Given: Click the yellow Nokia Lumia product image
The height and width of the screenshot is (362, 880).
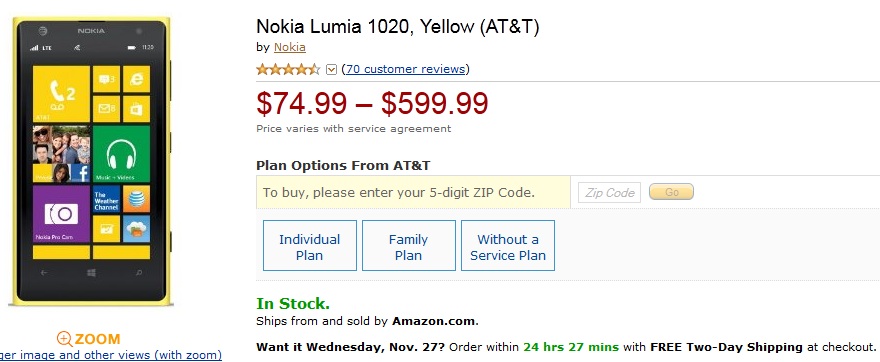Looking at the screenshot, I should pos(93,162).
